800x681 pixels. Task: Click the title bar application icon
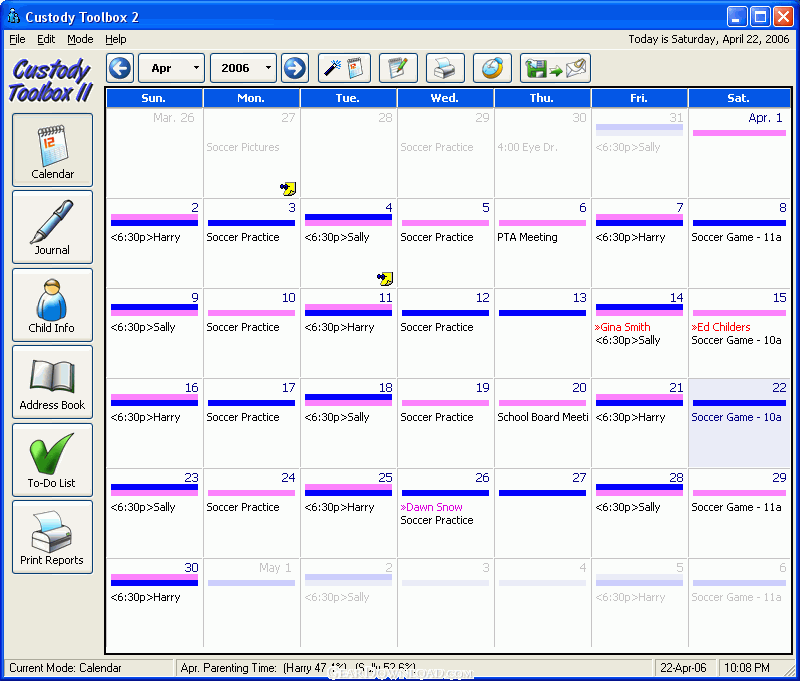pos(14,16)
